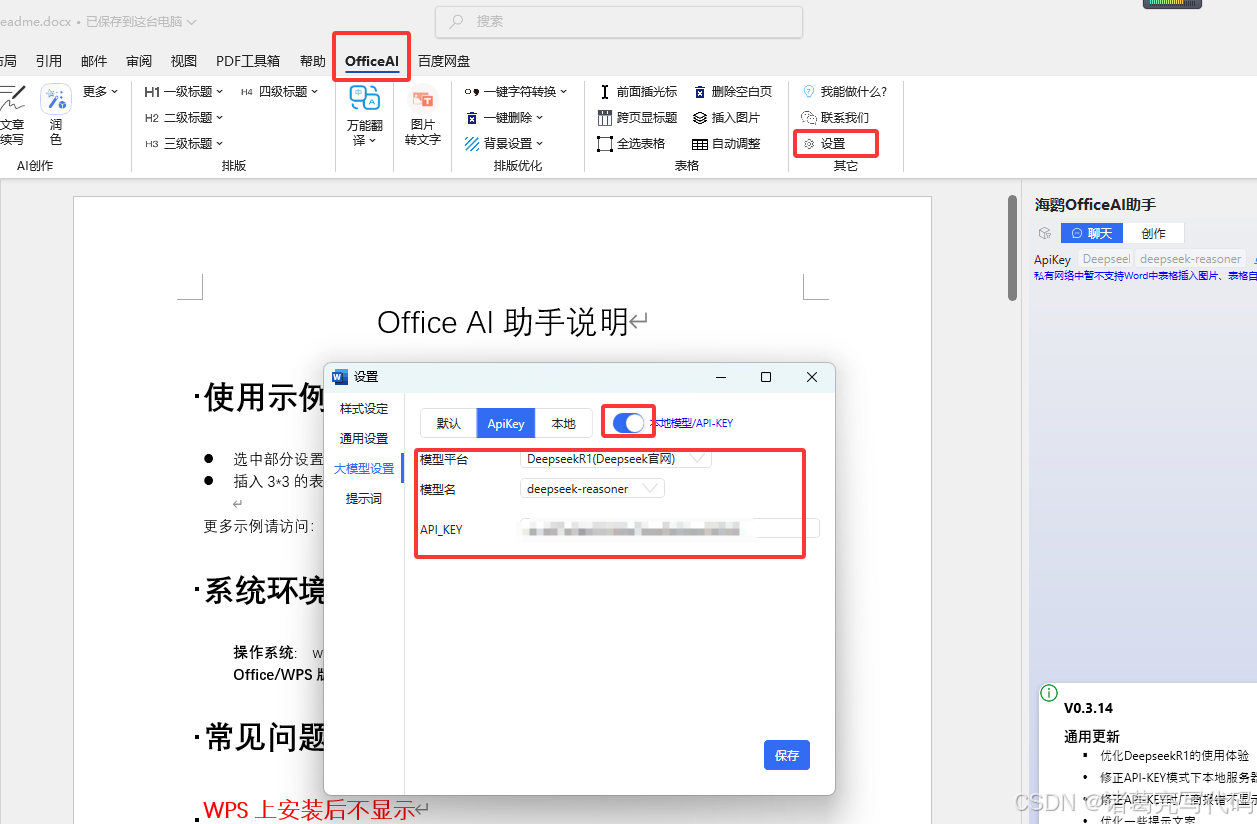Screen dimensions: 1257x824
Task: Click the 保存 button in settings
Action: point(787,755)
